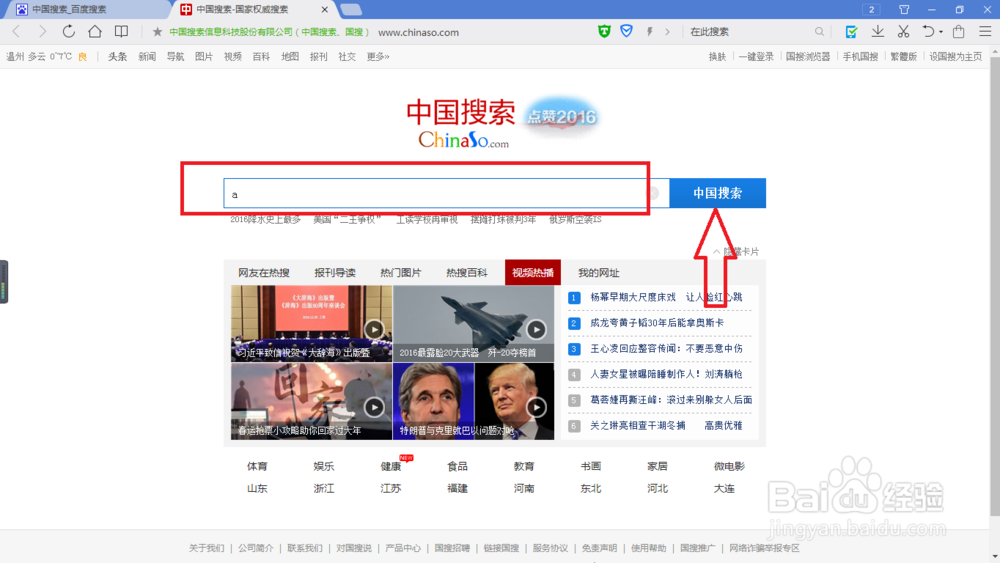Open the 体育 category link
Viewport: 1000px width, 563px height.
pos(257,466)
